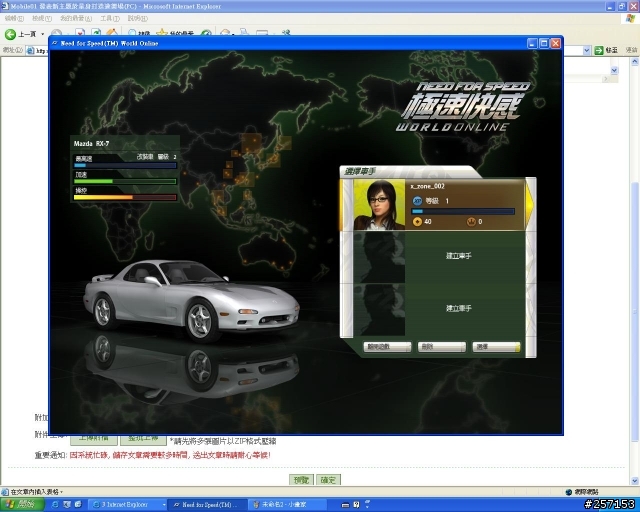The height and width of the screenshot is (512, 640).
Task: Click the green Go button next to address bar
Action: [x=599, y=50]
